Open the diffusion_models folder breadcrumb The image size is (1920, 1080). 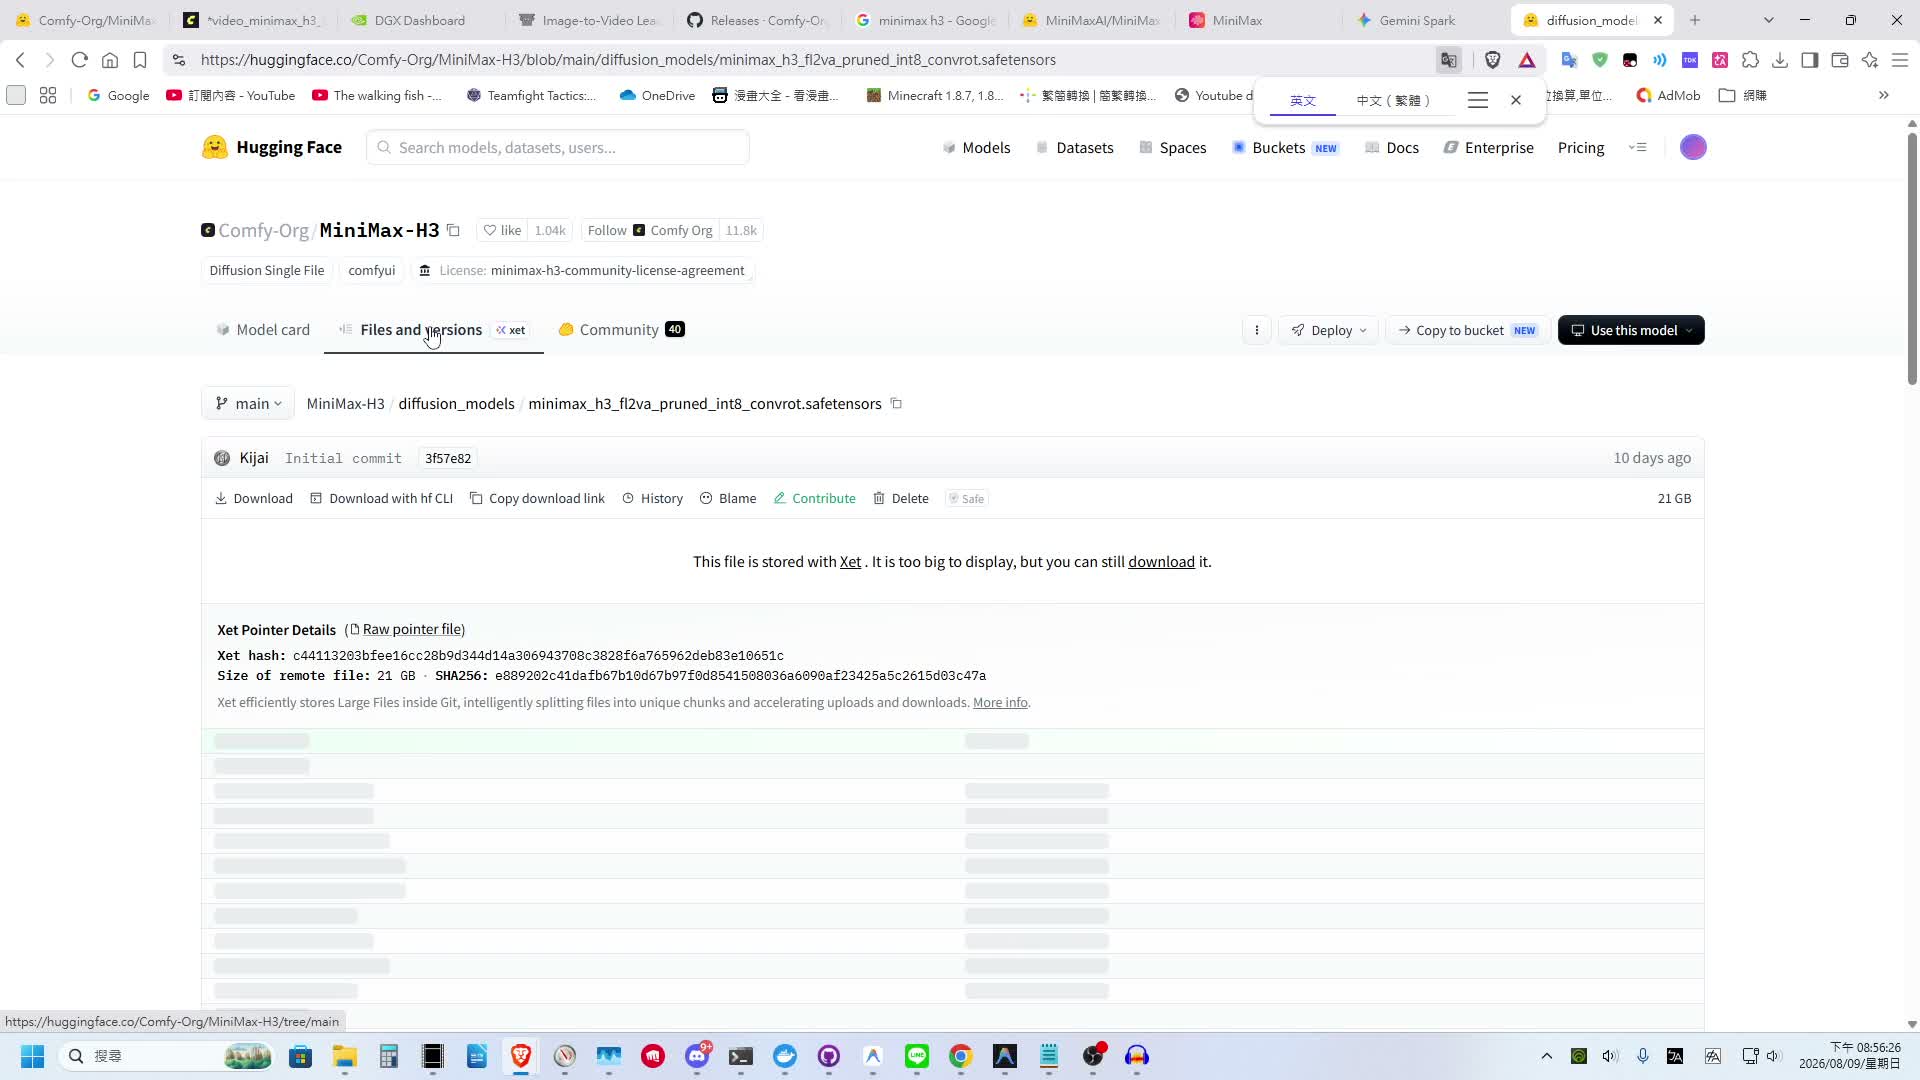coord(456,404)
